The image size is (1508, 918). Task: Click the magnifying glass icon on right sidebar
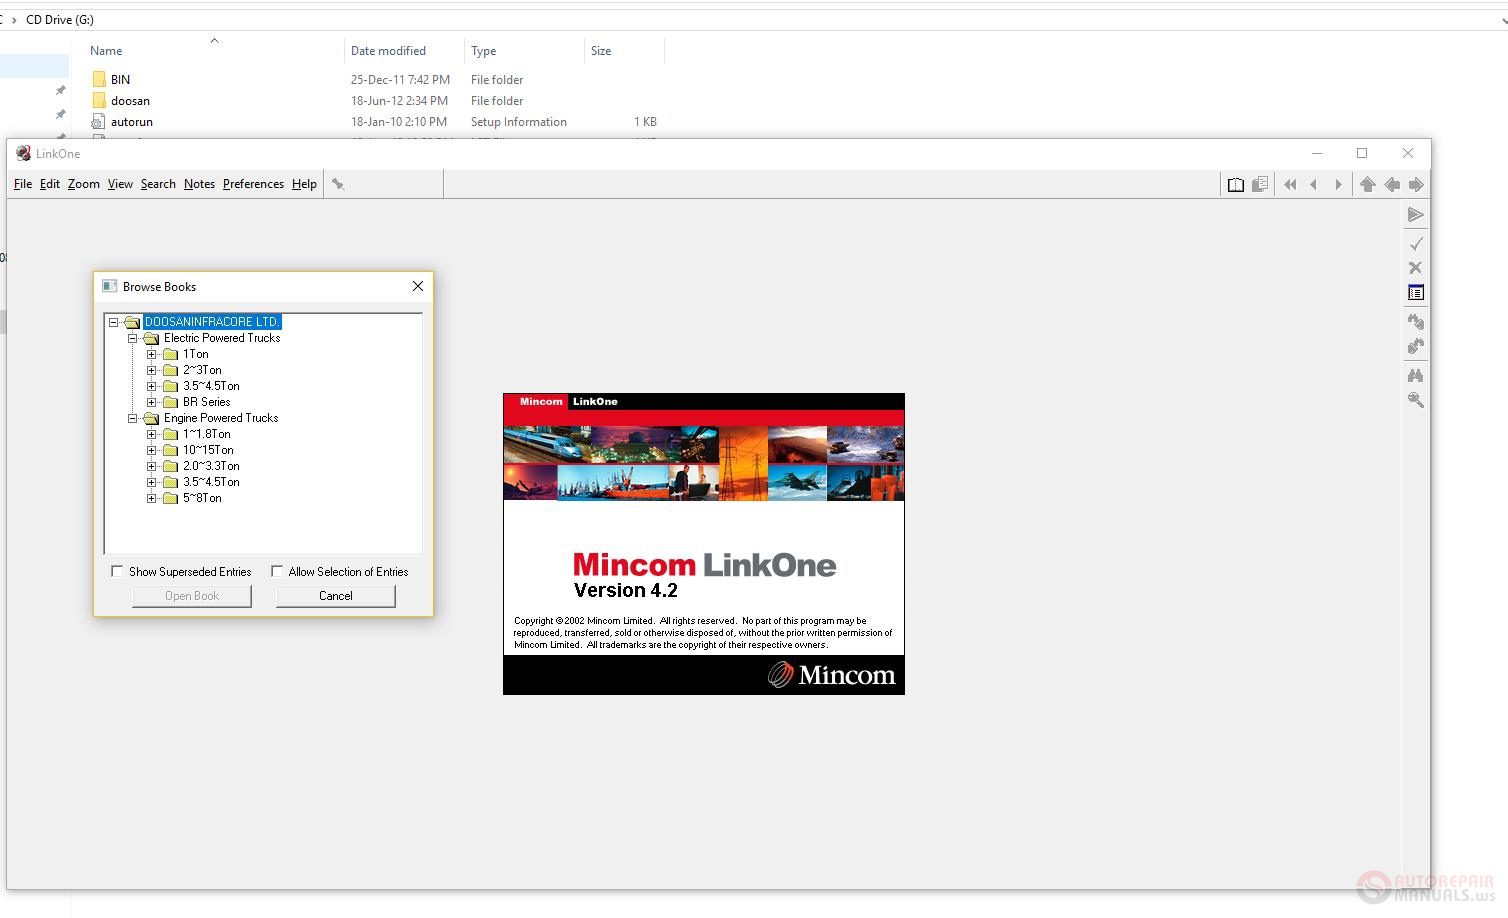(1415, 400)
